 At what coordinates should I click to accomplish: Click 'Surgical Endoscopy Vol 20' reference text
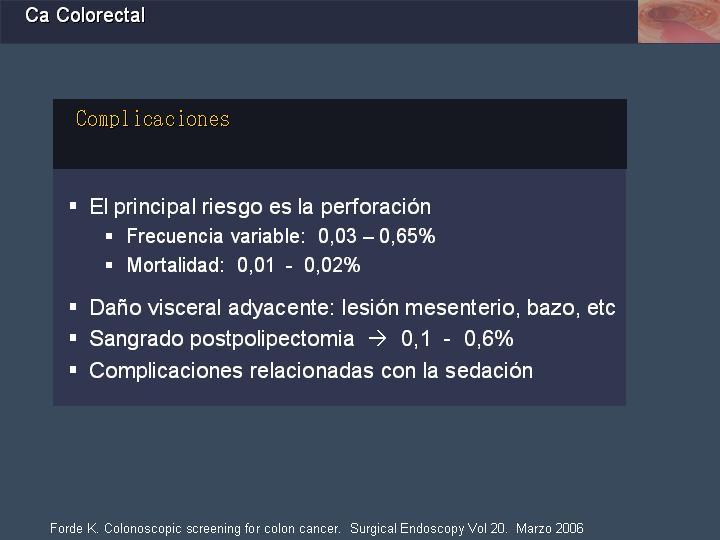coord(428,529)
